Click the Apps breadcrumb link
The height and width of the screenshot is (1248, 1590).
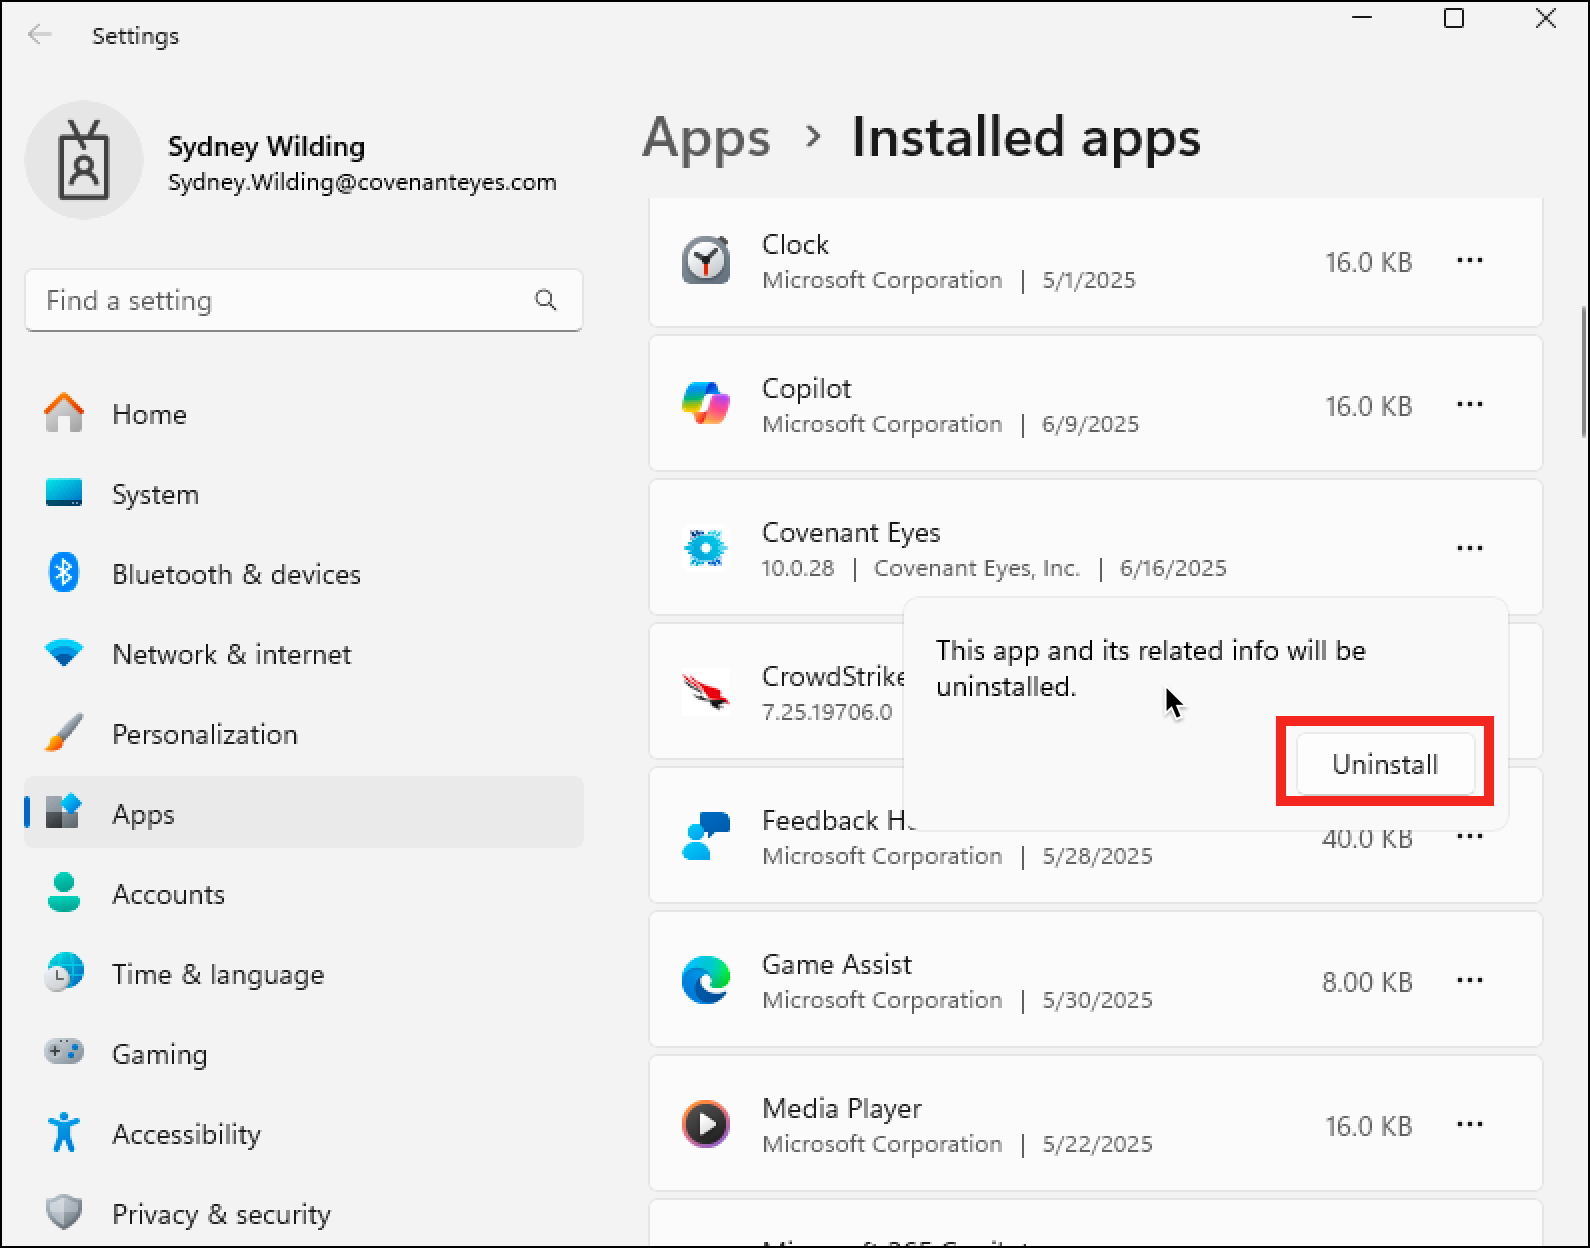tap(706, 137)
